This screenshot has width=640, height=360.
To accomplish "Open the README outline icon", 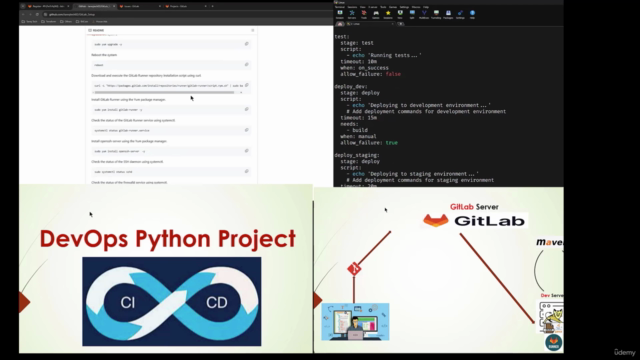I will coord(253,30).
